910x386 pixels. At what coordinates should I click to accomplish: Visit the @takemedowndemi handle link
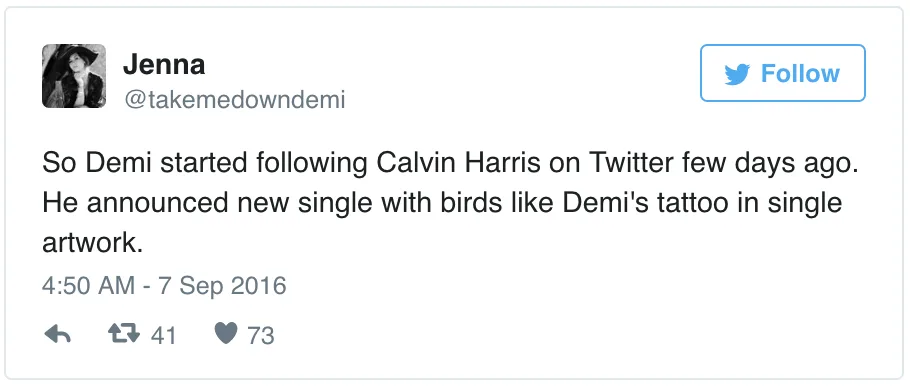234,100
